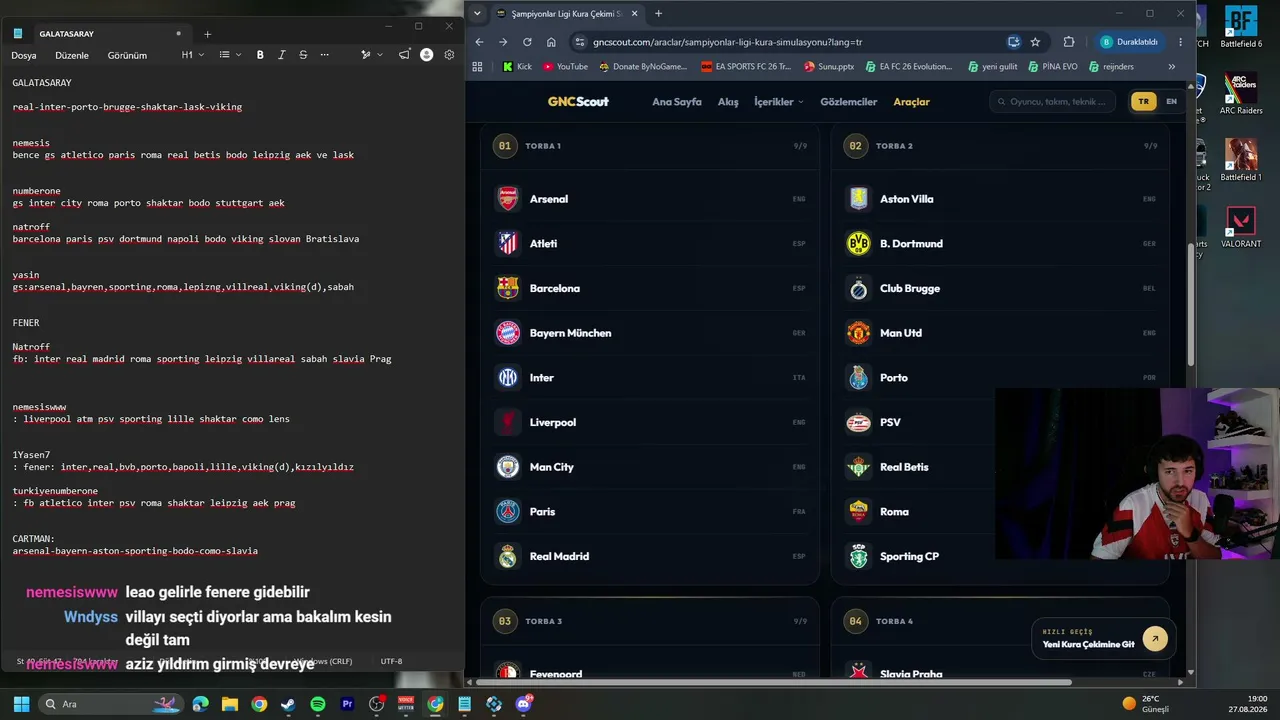Open the Chrome extensions puzzle icon
This screenshot has width=1280, height=720.
click(x=1069, y=42)
